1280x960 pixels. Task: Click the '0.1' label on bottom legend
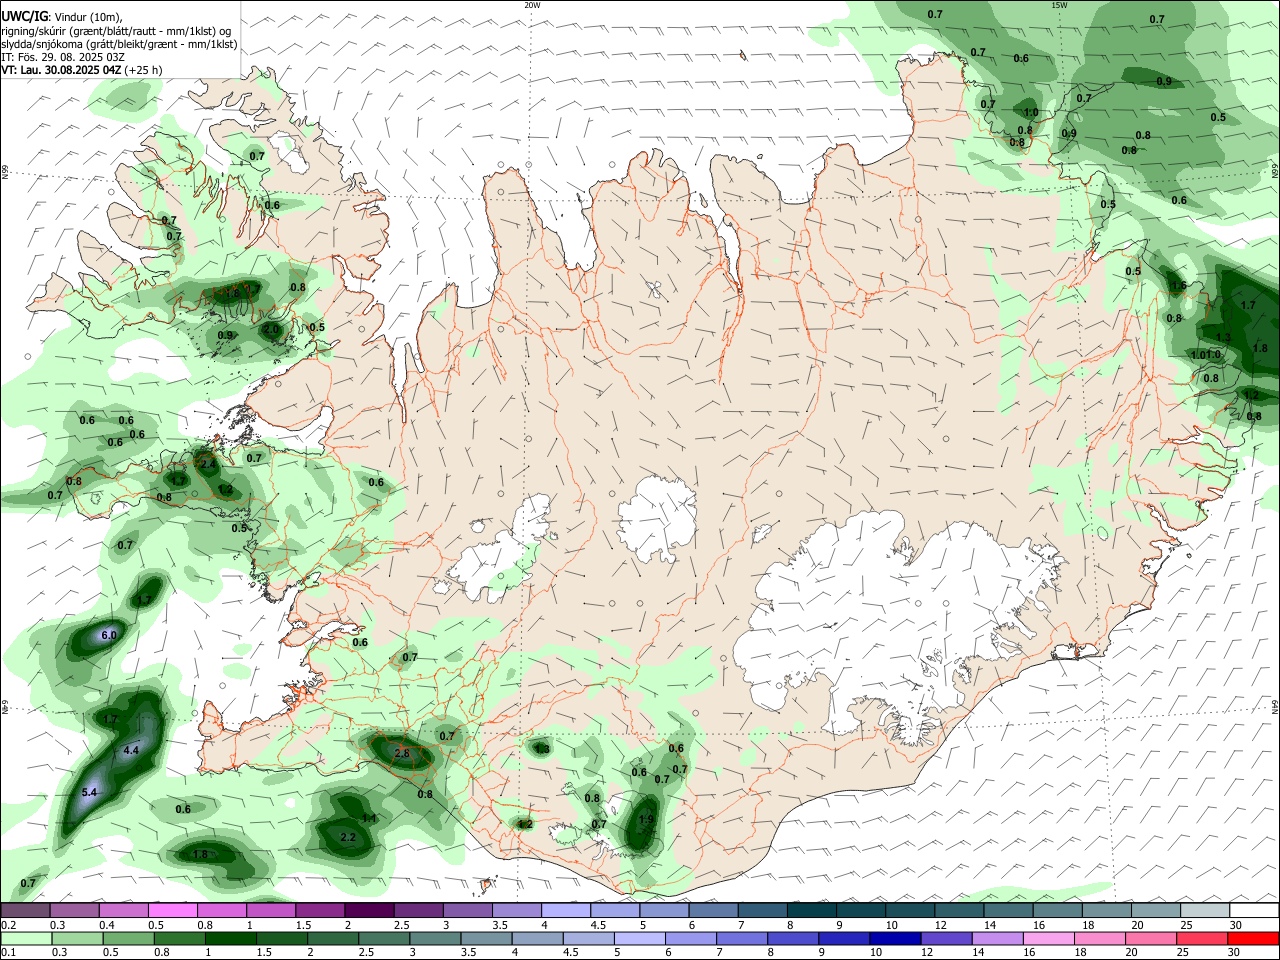tap(8, 953)
